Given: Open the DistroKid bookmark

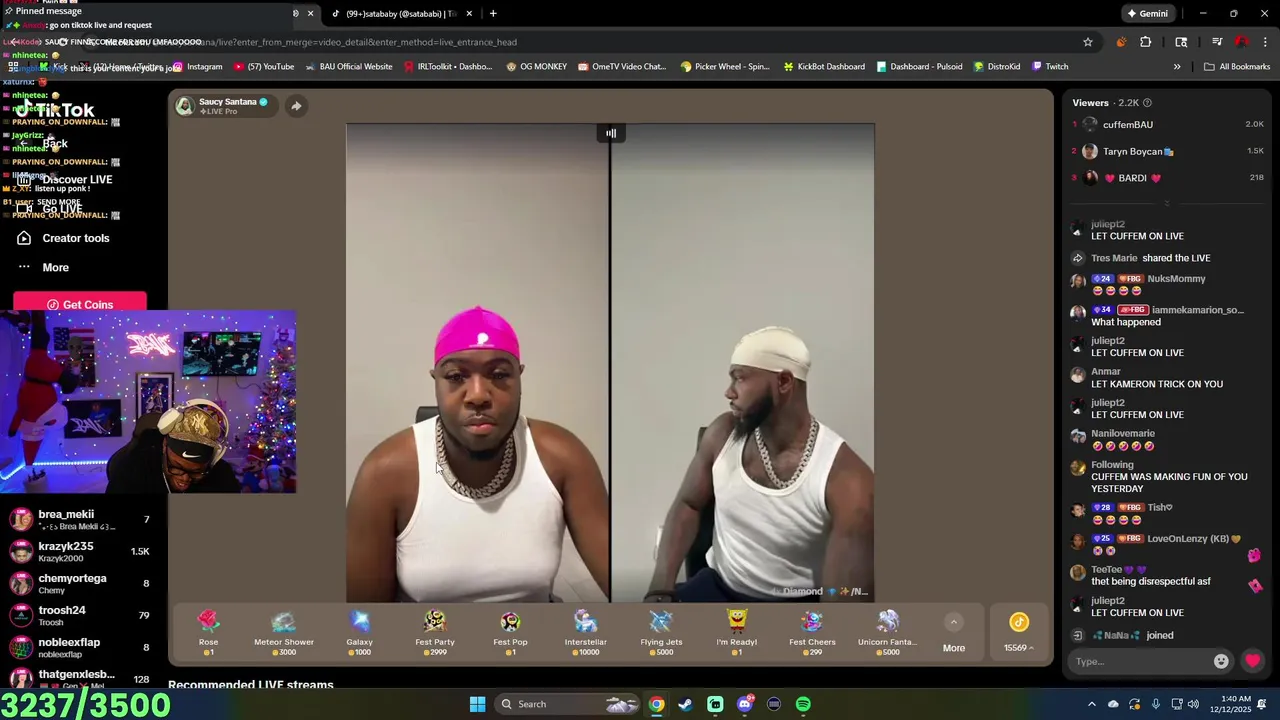Looking at the screenshot, I should pos(995,67).
